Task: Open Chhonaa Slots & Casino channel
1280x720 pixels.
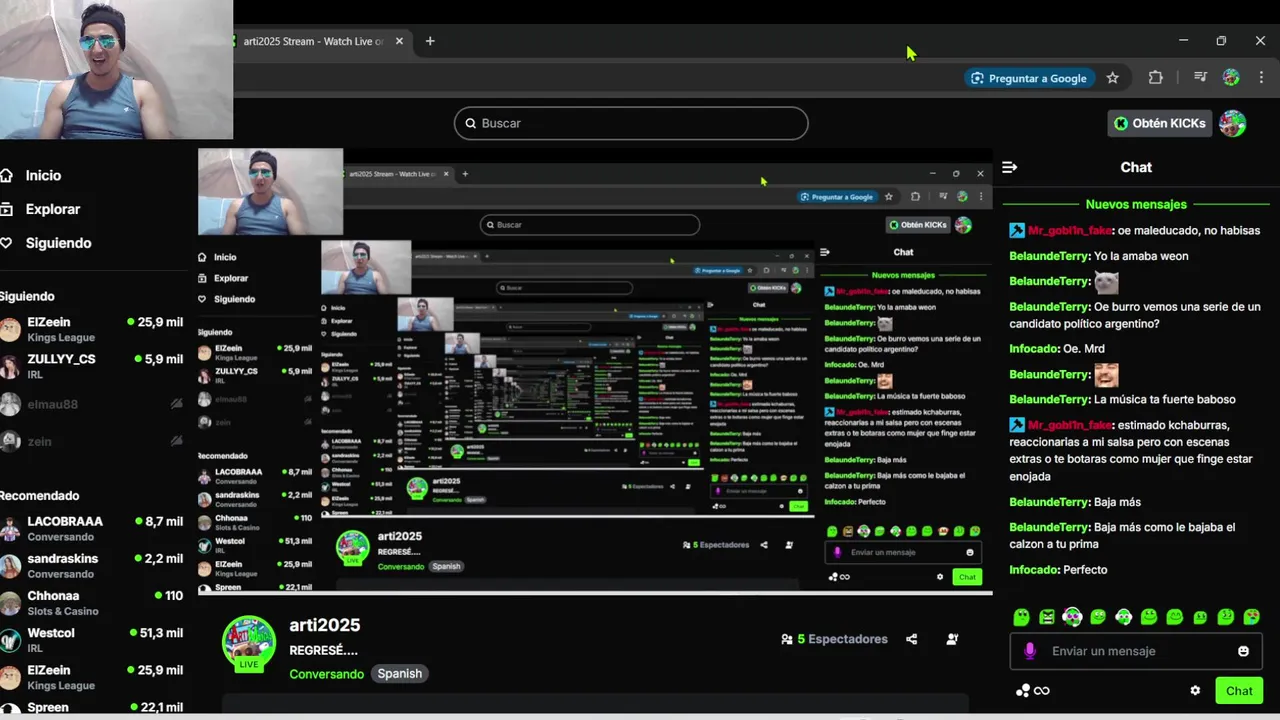Action: pos(92,603)
